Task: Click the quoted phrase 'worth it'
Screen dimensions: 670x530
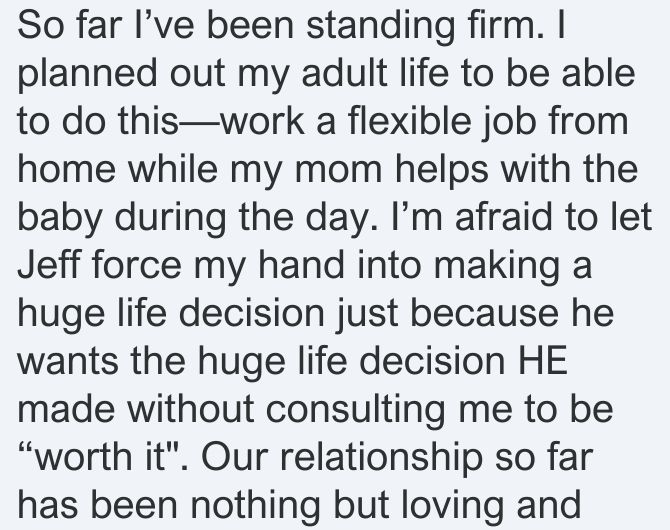Action: 100,456
